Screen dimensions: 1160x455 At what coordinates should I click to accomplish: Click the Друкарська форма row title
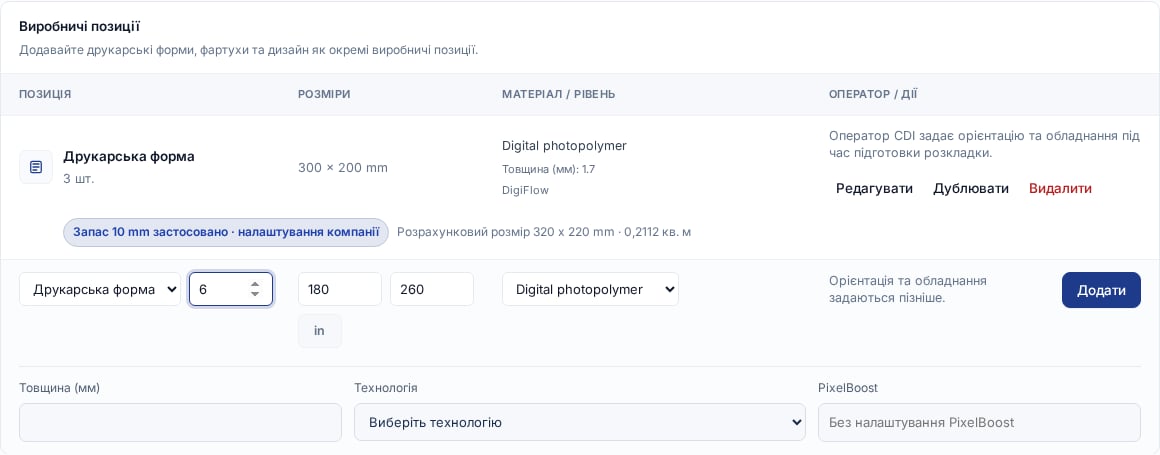pos(129,157)
